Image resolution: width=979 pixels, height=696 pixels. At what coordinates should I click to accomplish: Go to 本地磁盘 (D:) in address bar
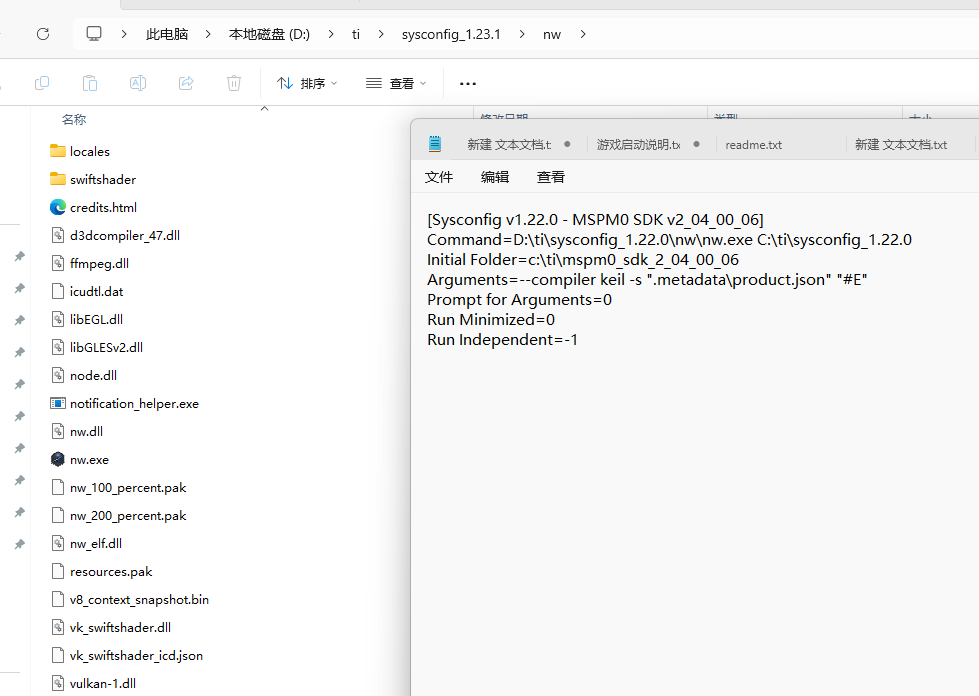pyautogui.click(x=269, y=34)
